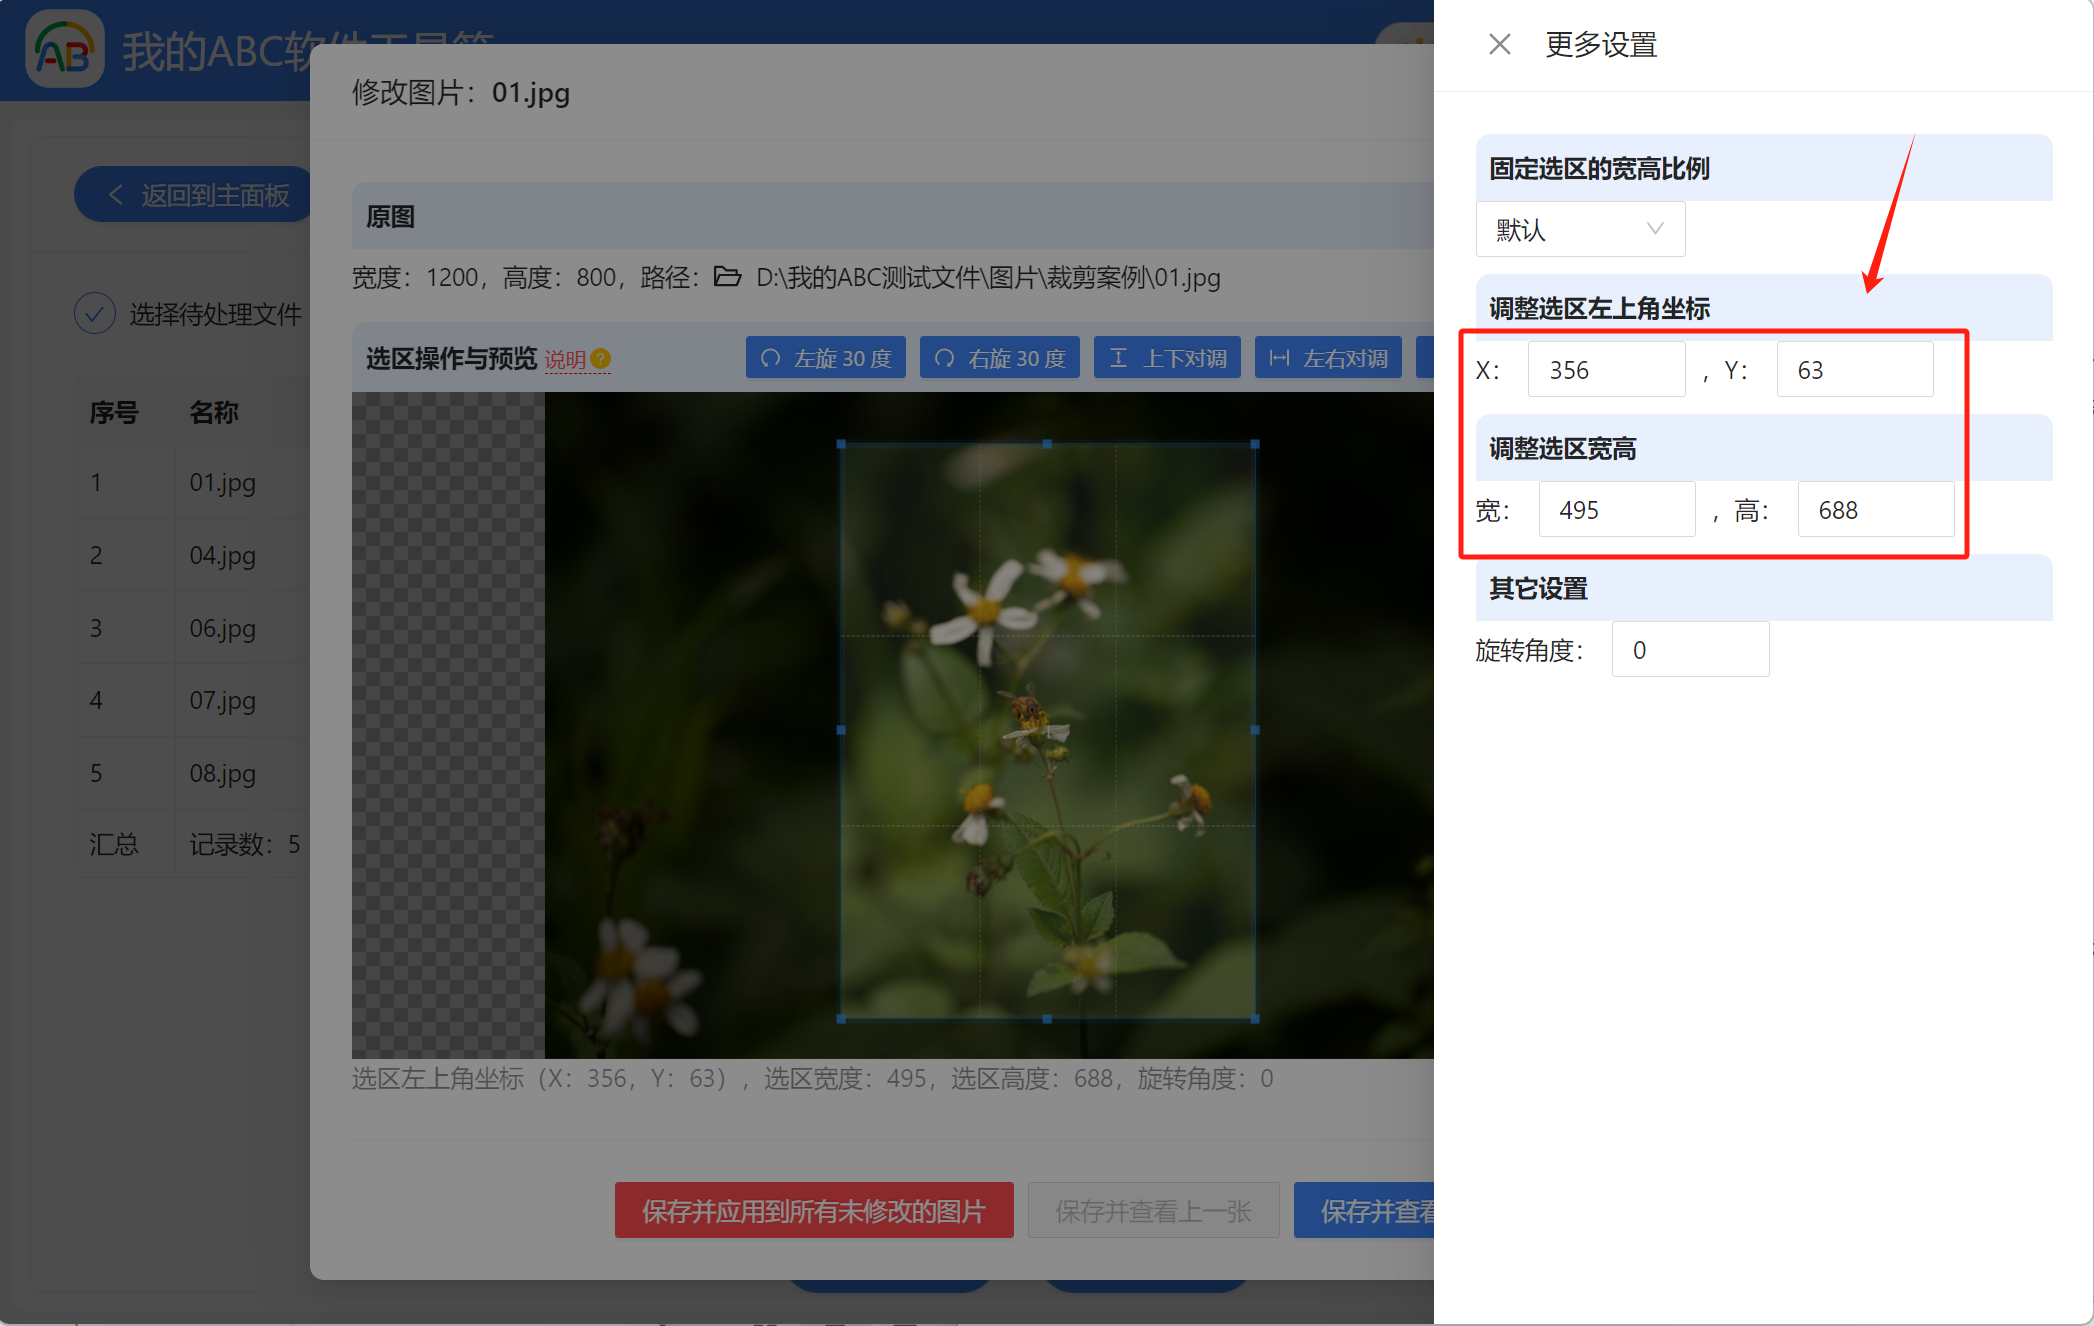Click the AB app logo icon
The image size is (2094, 1326).
(64, 50)
